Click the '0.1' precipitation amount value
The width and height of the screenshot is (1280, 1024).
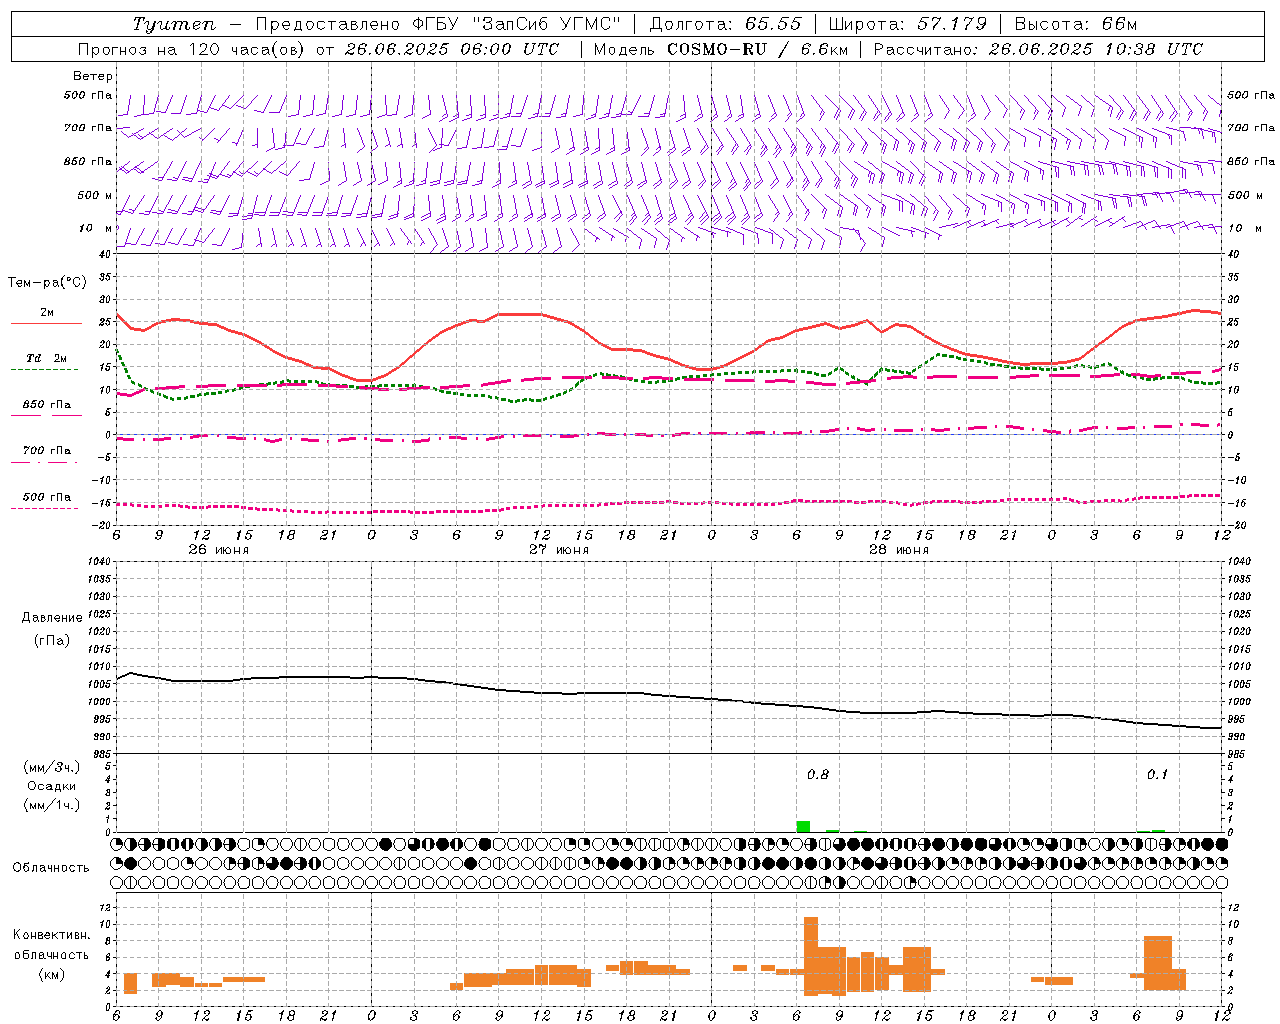(x=1157, y=774)
